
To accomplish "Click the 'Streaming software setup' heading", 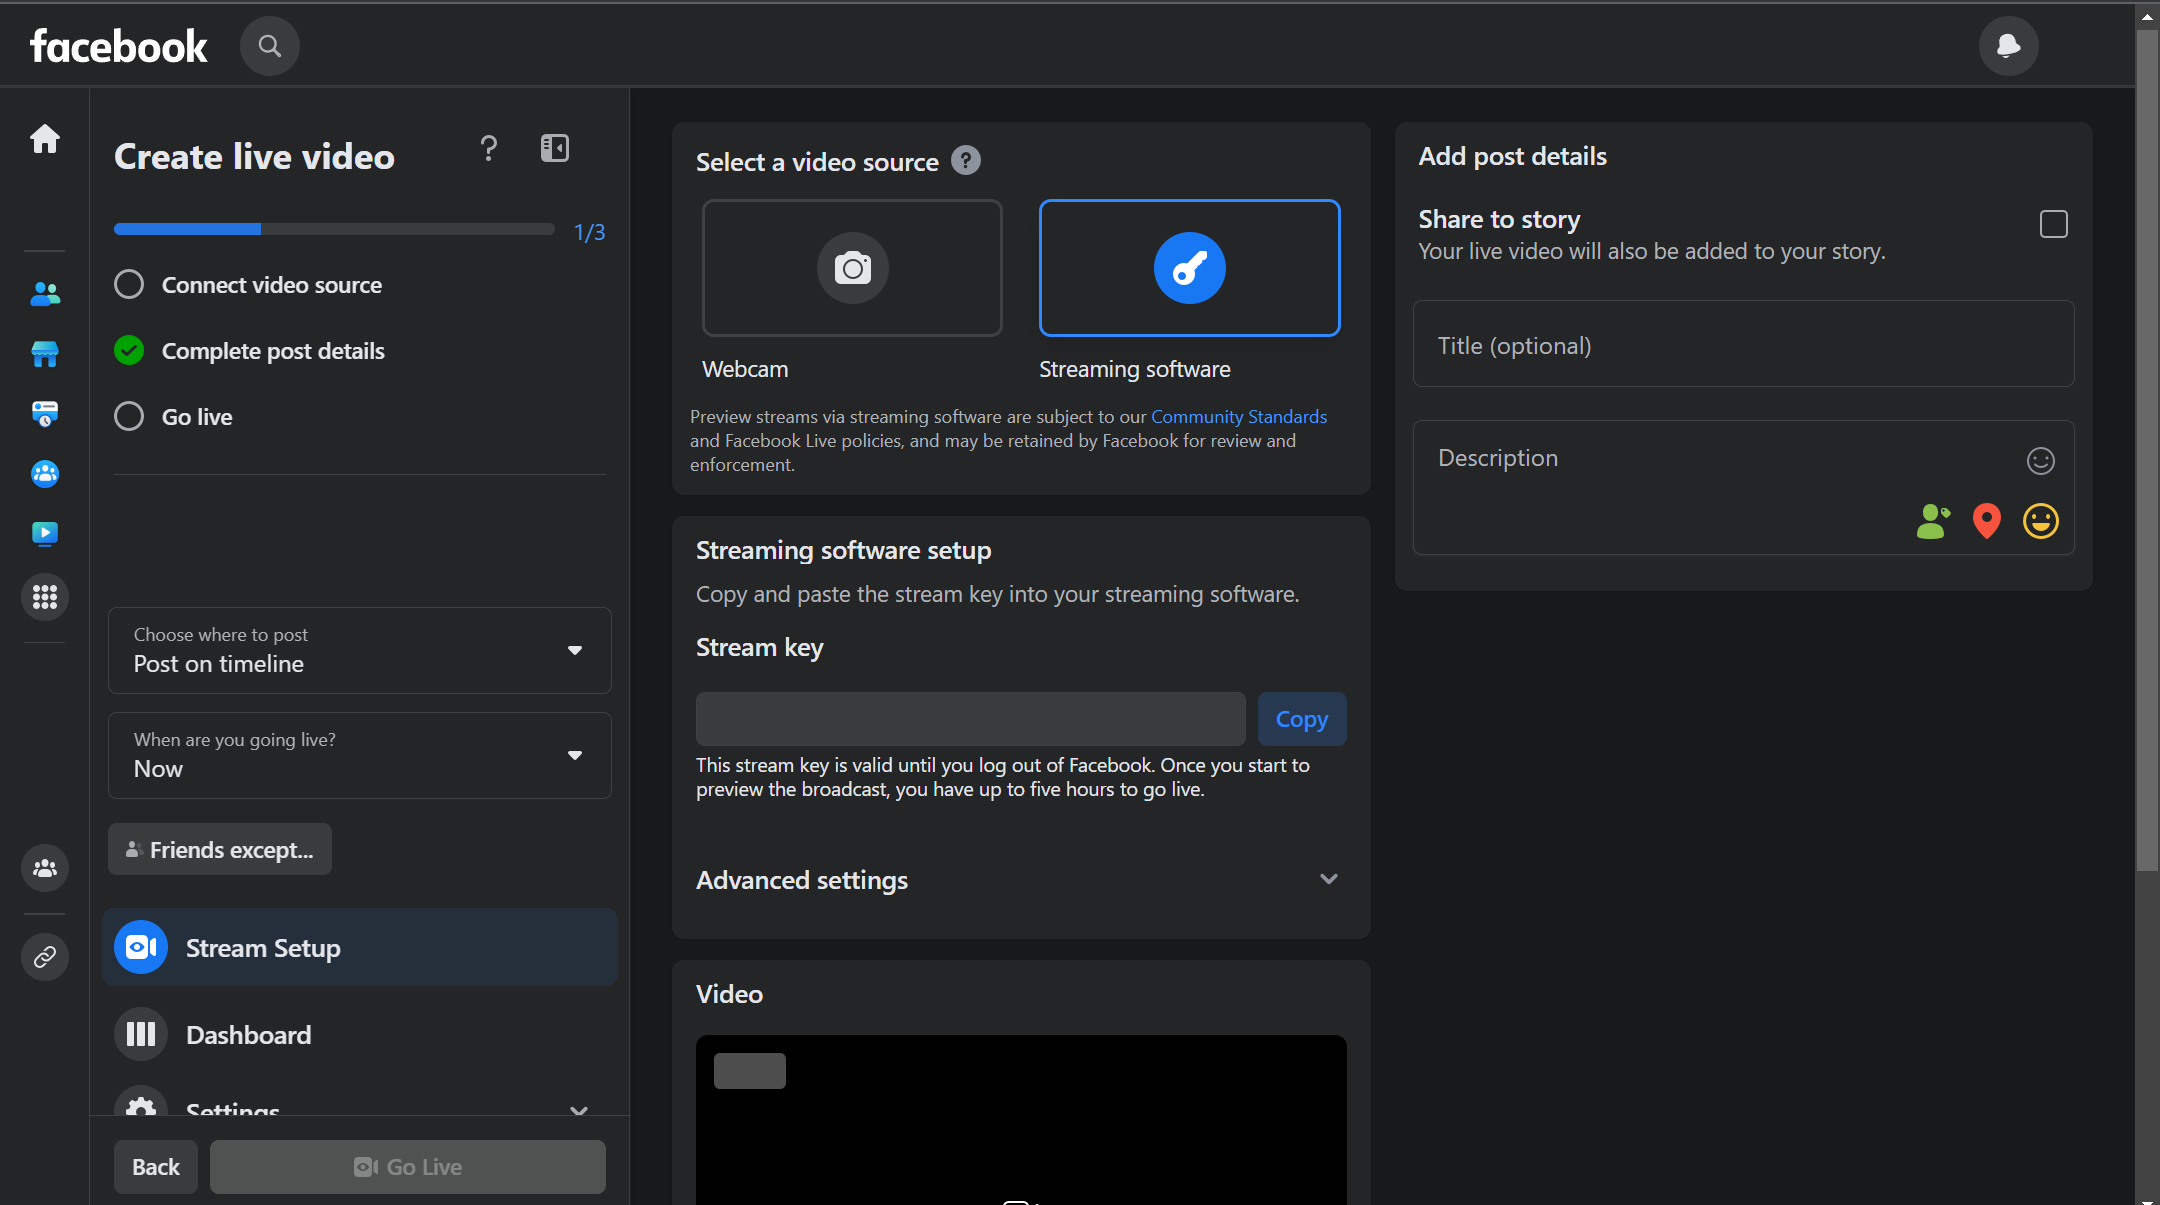I will 844,550.
